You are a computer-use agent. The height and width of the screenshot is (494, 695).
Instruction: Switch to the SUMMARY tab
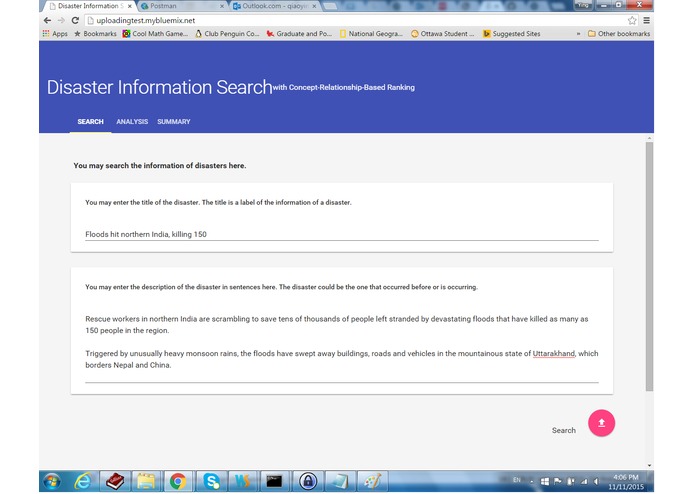174,121
